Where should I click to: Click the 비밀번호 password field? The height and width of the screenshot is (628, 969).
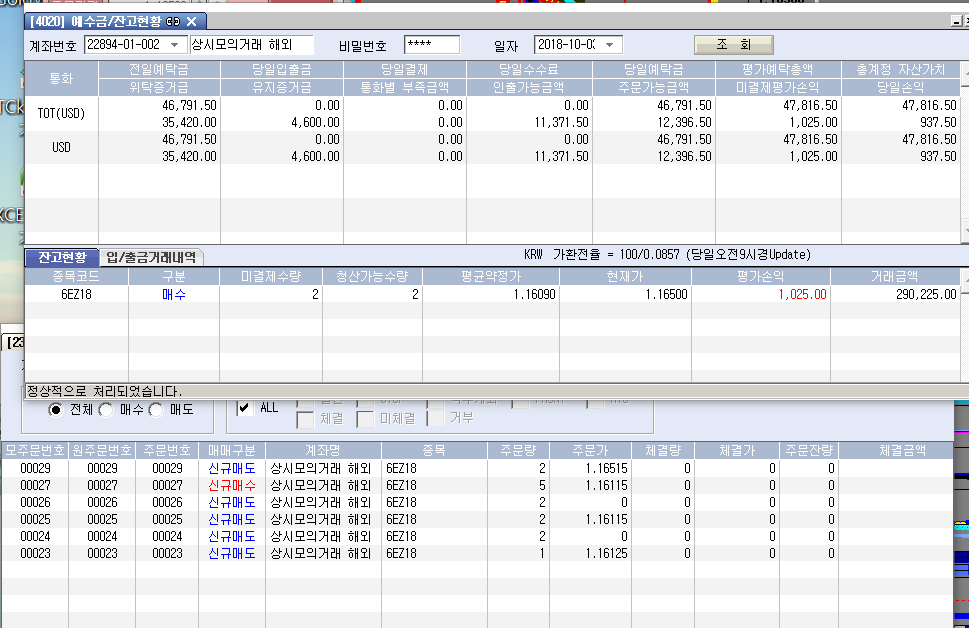pyautogui.click(x=431, y=45)
